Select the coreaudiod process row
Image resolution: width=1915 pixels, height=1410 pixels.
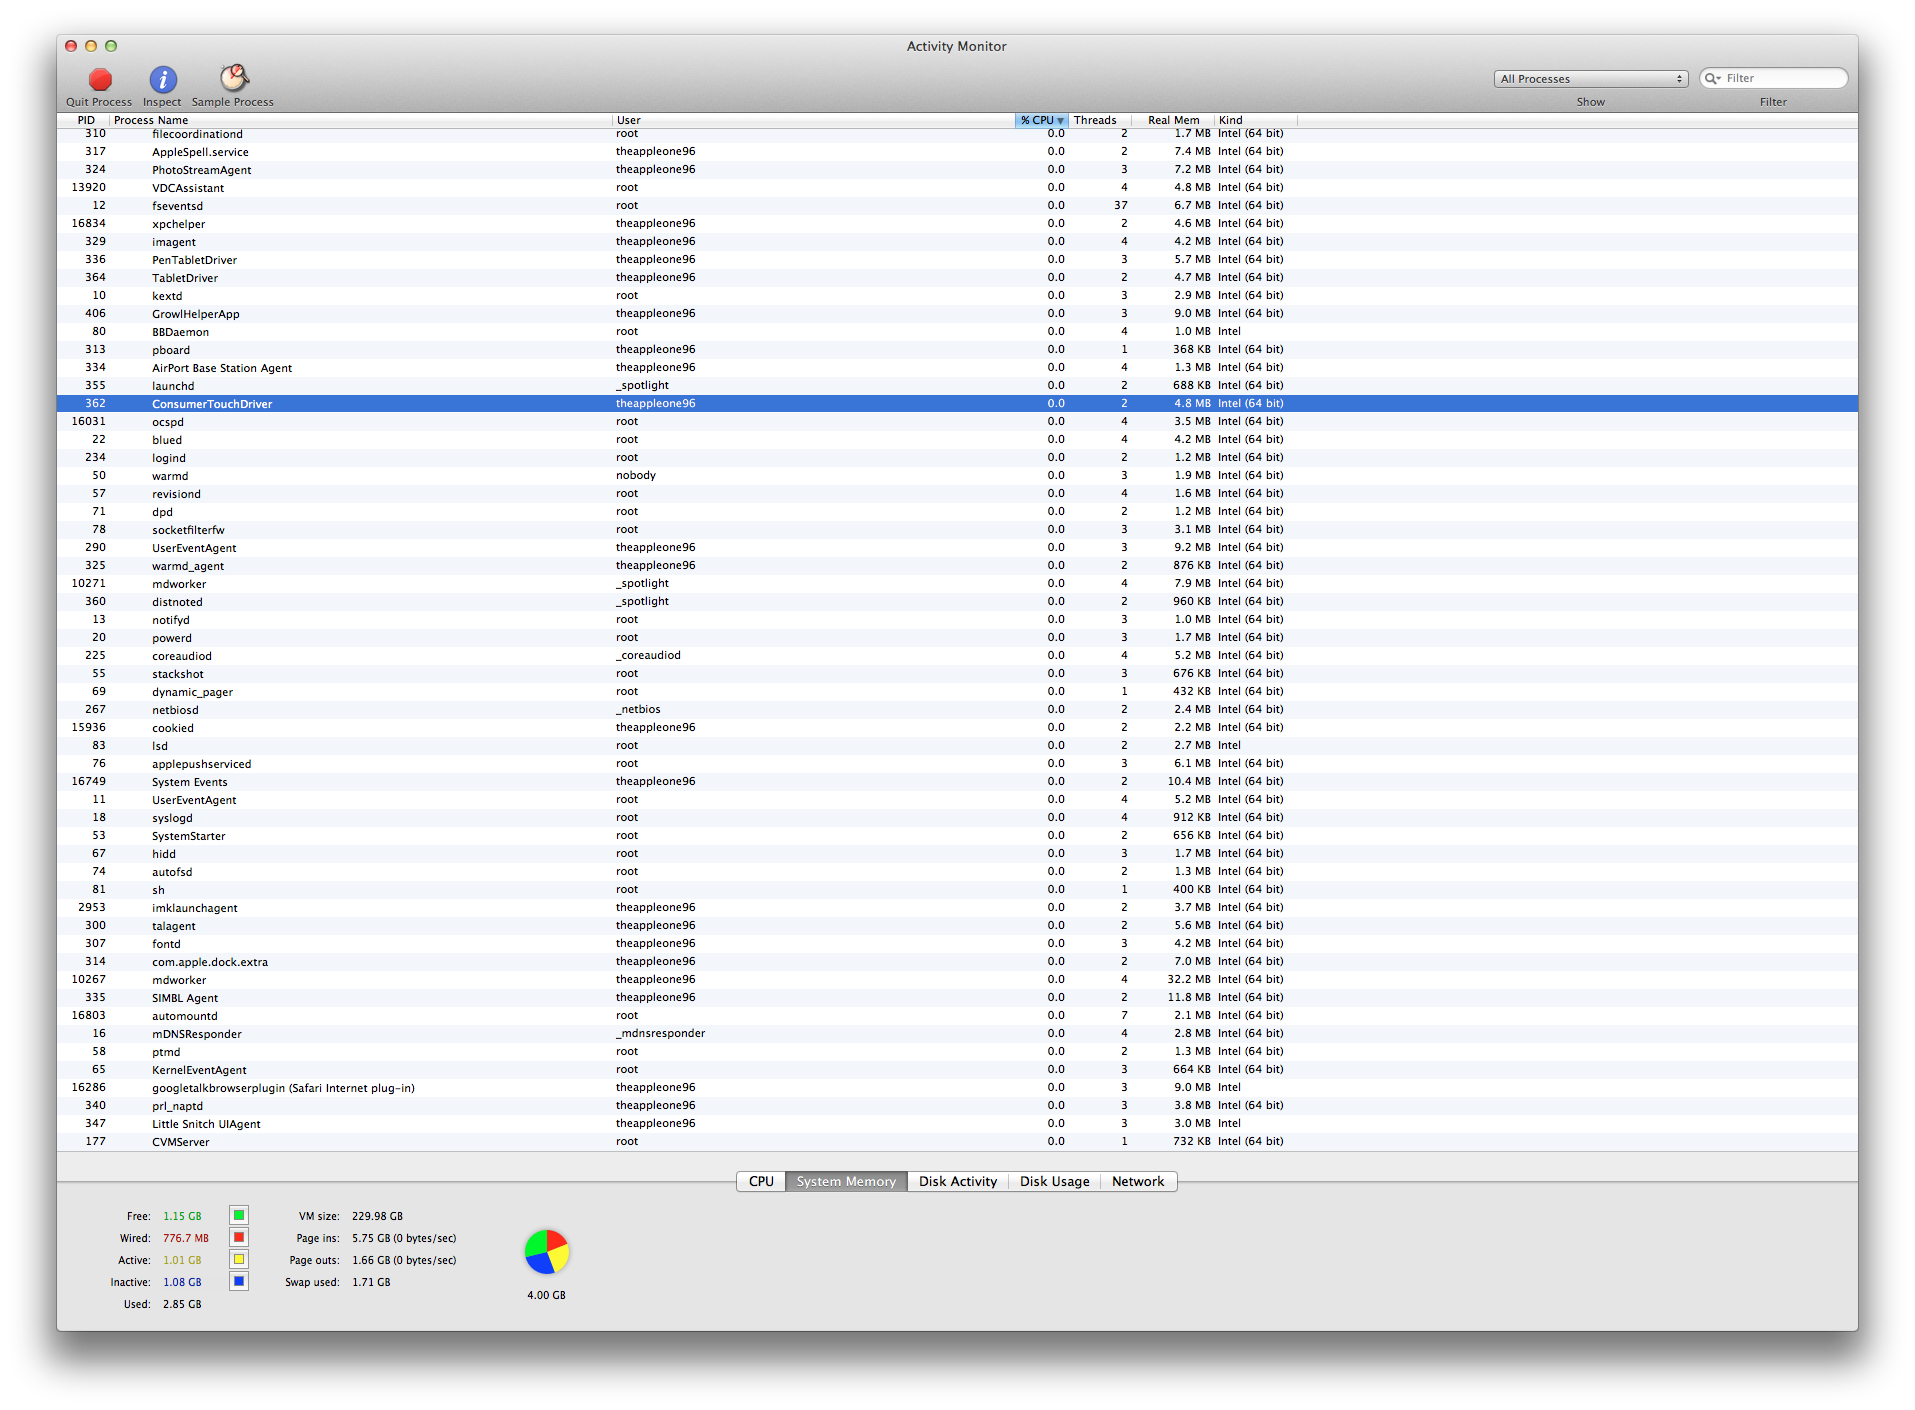coord(957,656)
